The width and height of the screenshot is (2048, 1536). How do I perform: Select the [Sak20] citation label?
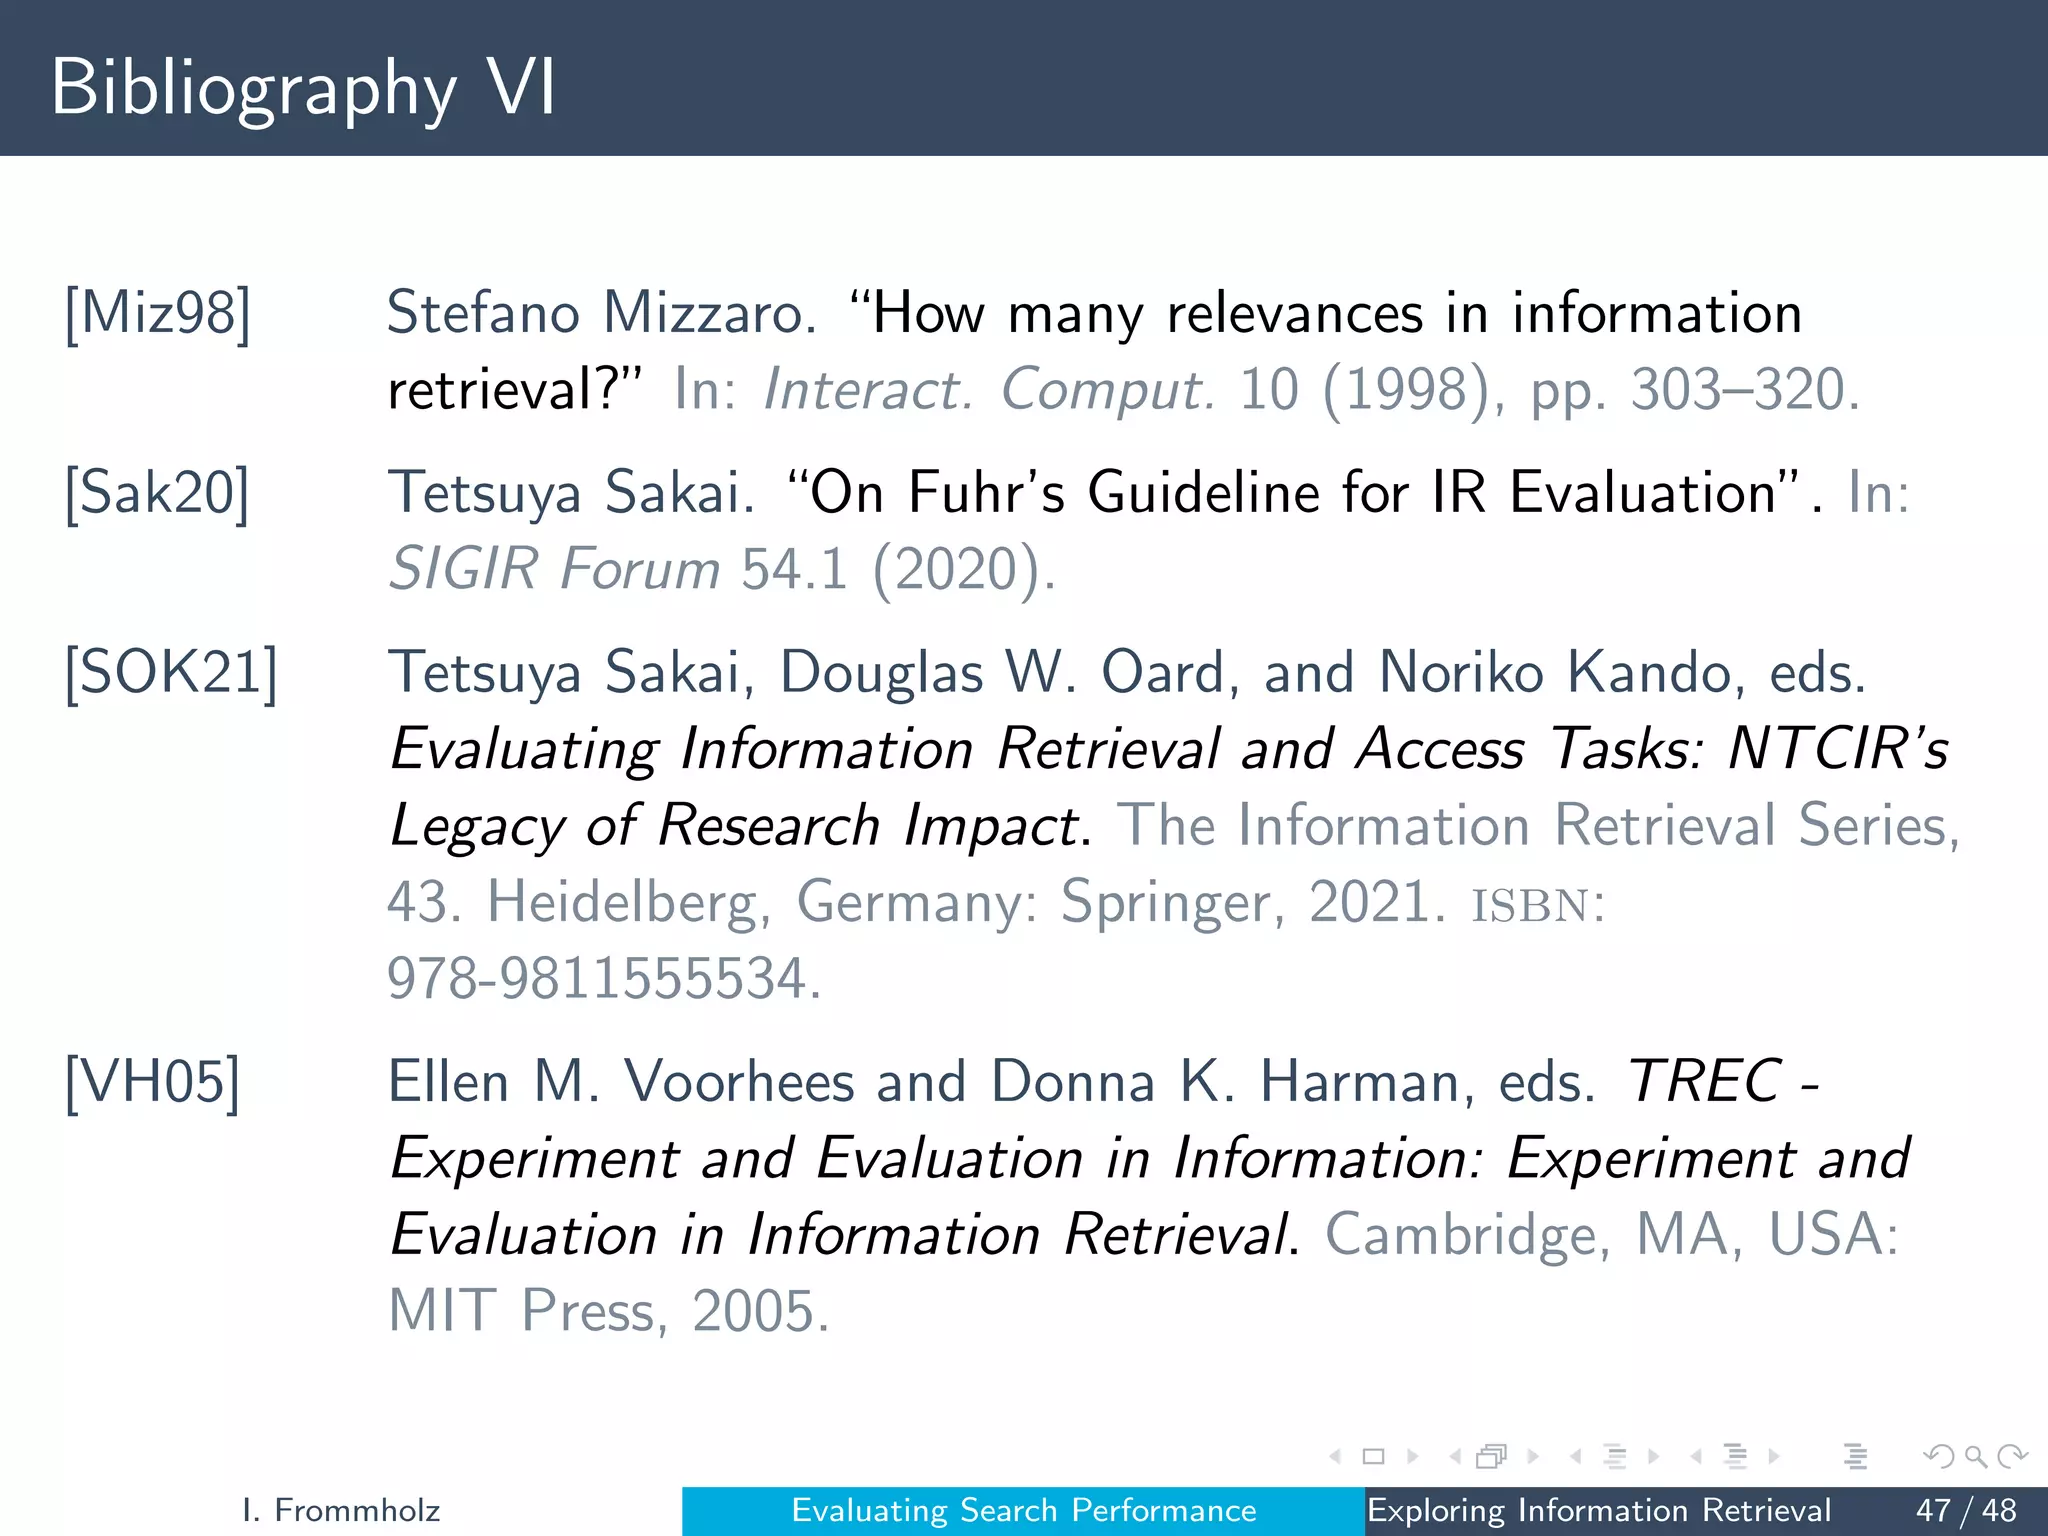tap(157, 493)
